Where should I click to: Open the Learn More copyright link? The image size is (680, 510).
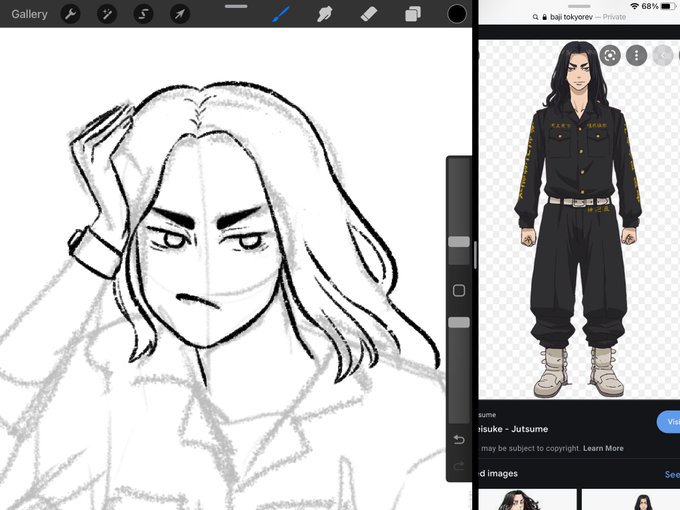click(x=603, y=448)
